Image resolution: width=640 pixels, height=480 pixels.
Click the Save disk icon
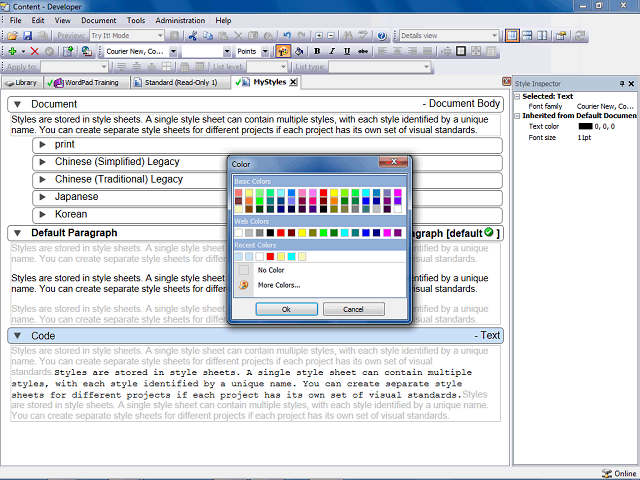pyautogui.click(x=27, y=36)
